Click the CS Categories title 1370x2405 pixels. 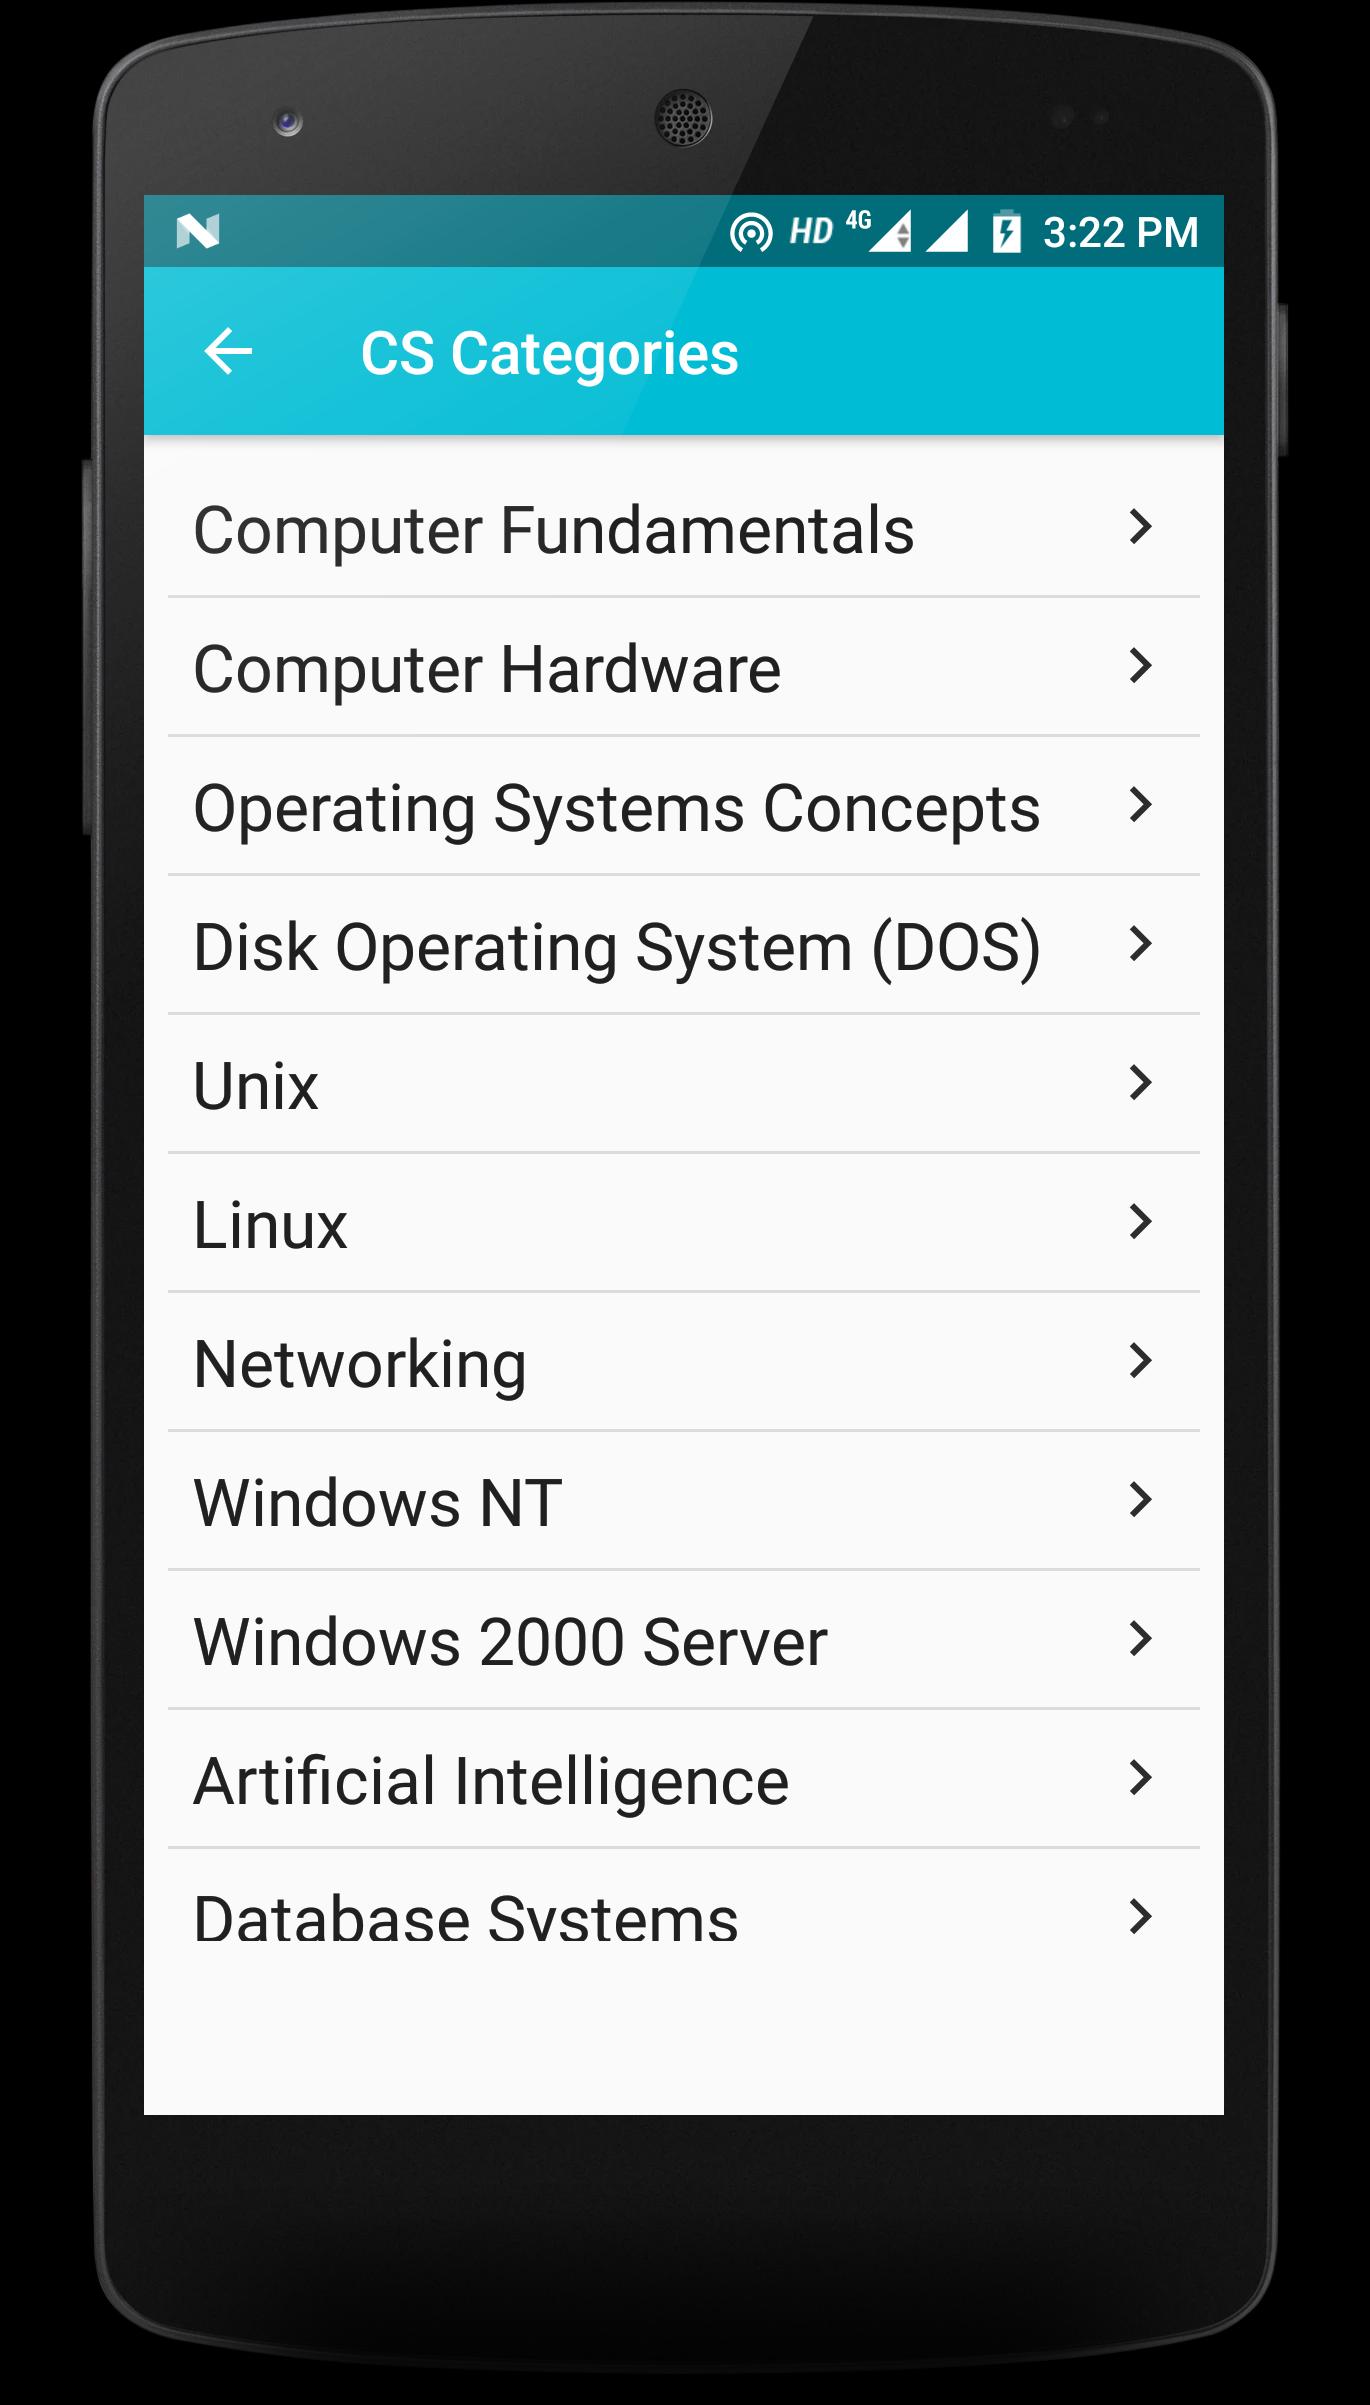point(549,353)
